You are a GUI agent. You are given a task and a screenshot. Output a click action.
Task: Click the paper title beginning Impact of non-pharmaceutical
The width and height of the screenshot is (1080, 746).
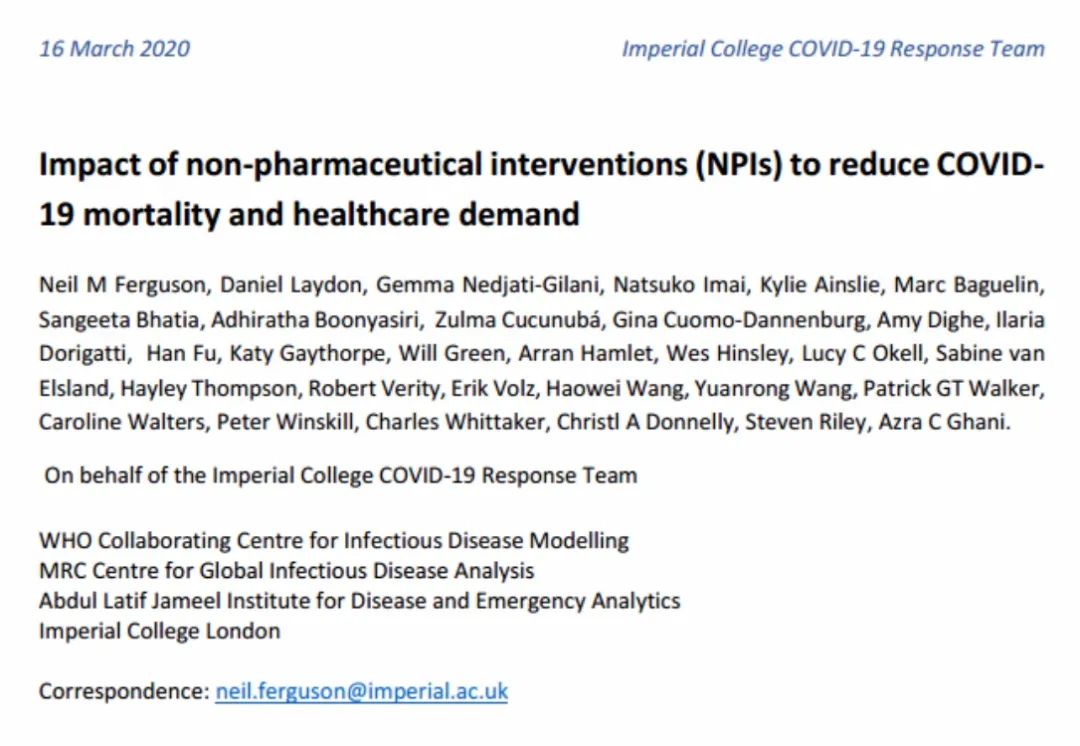[x=541, y=189]
